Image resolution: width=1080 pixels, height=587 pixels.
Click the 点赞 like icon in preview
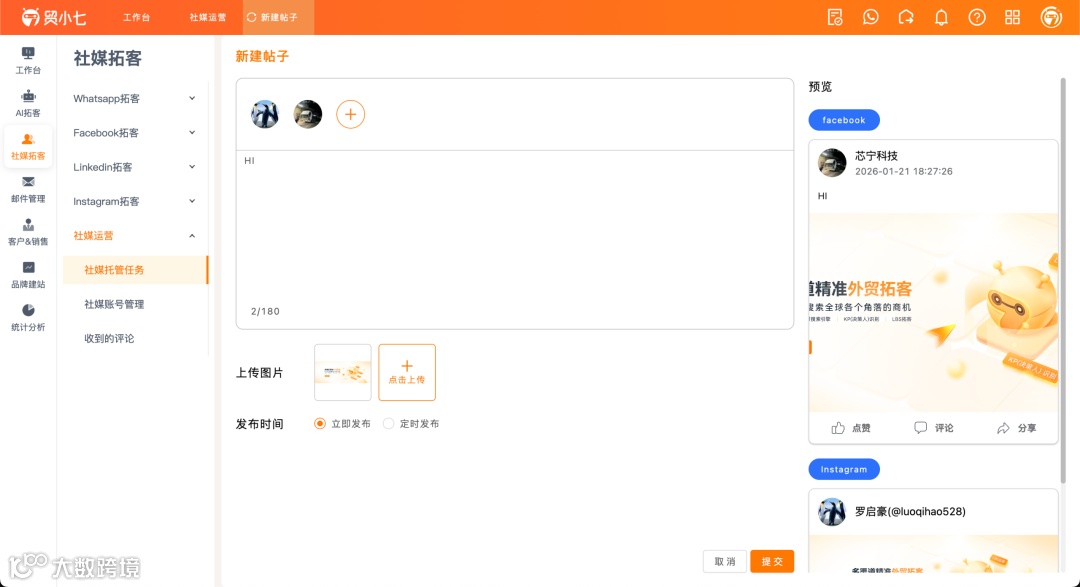pyautogui.click(x=838, y=428)
